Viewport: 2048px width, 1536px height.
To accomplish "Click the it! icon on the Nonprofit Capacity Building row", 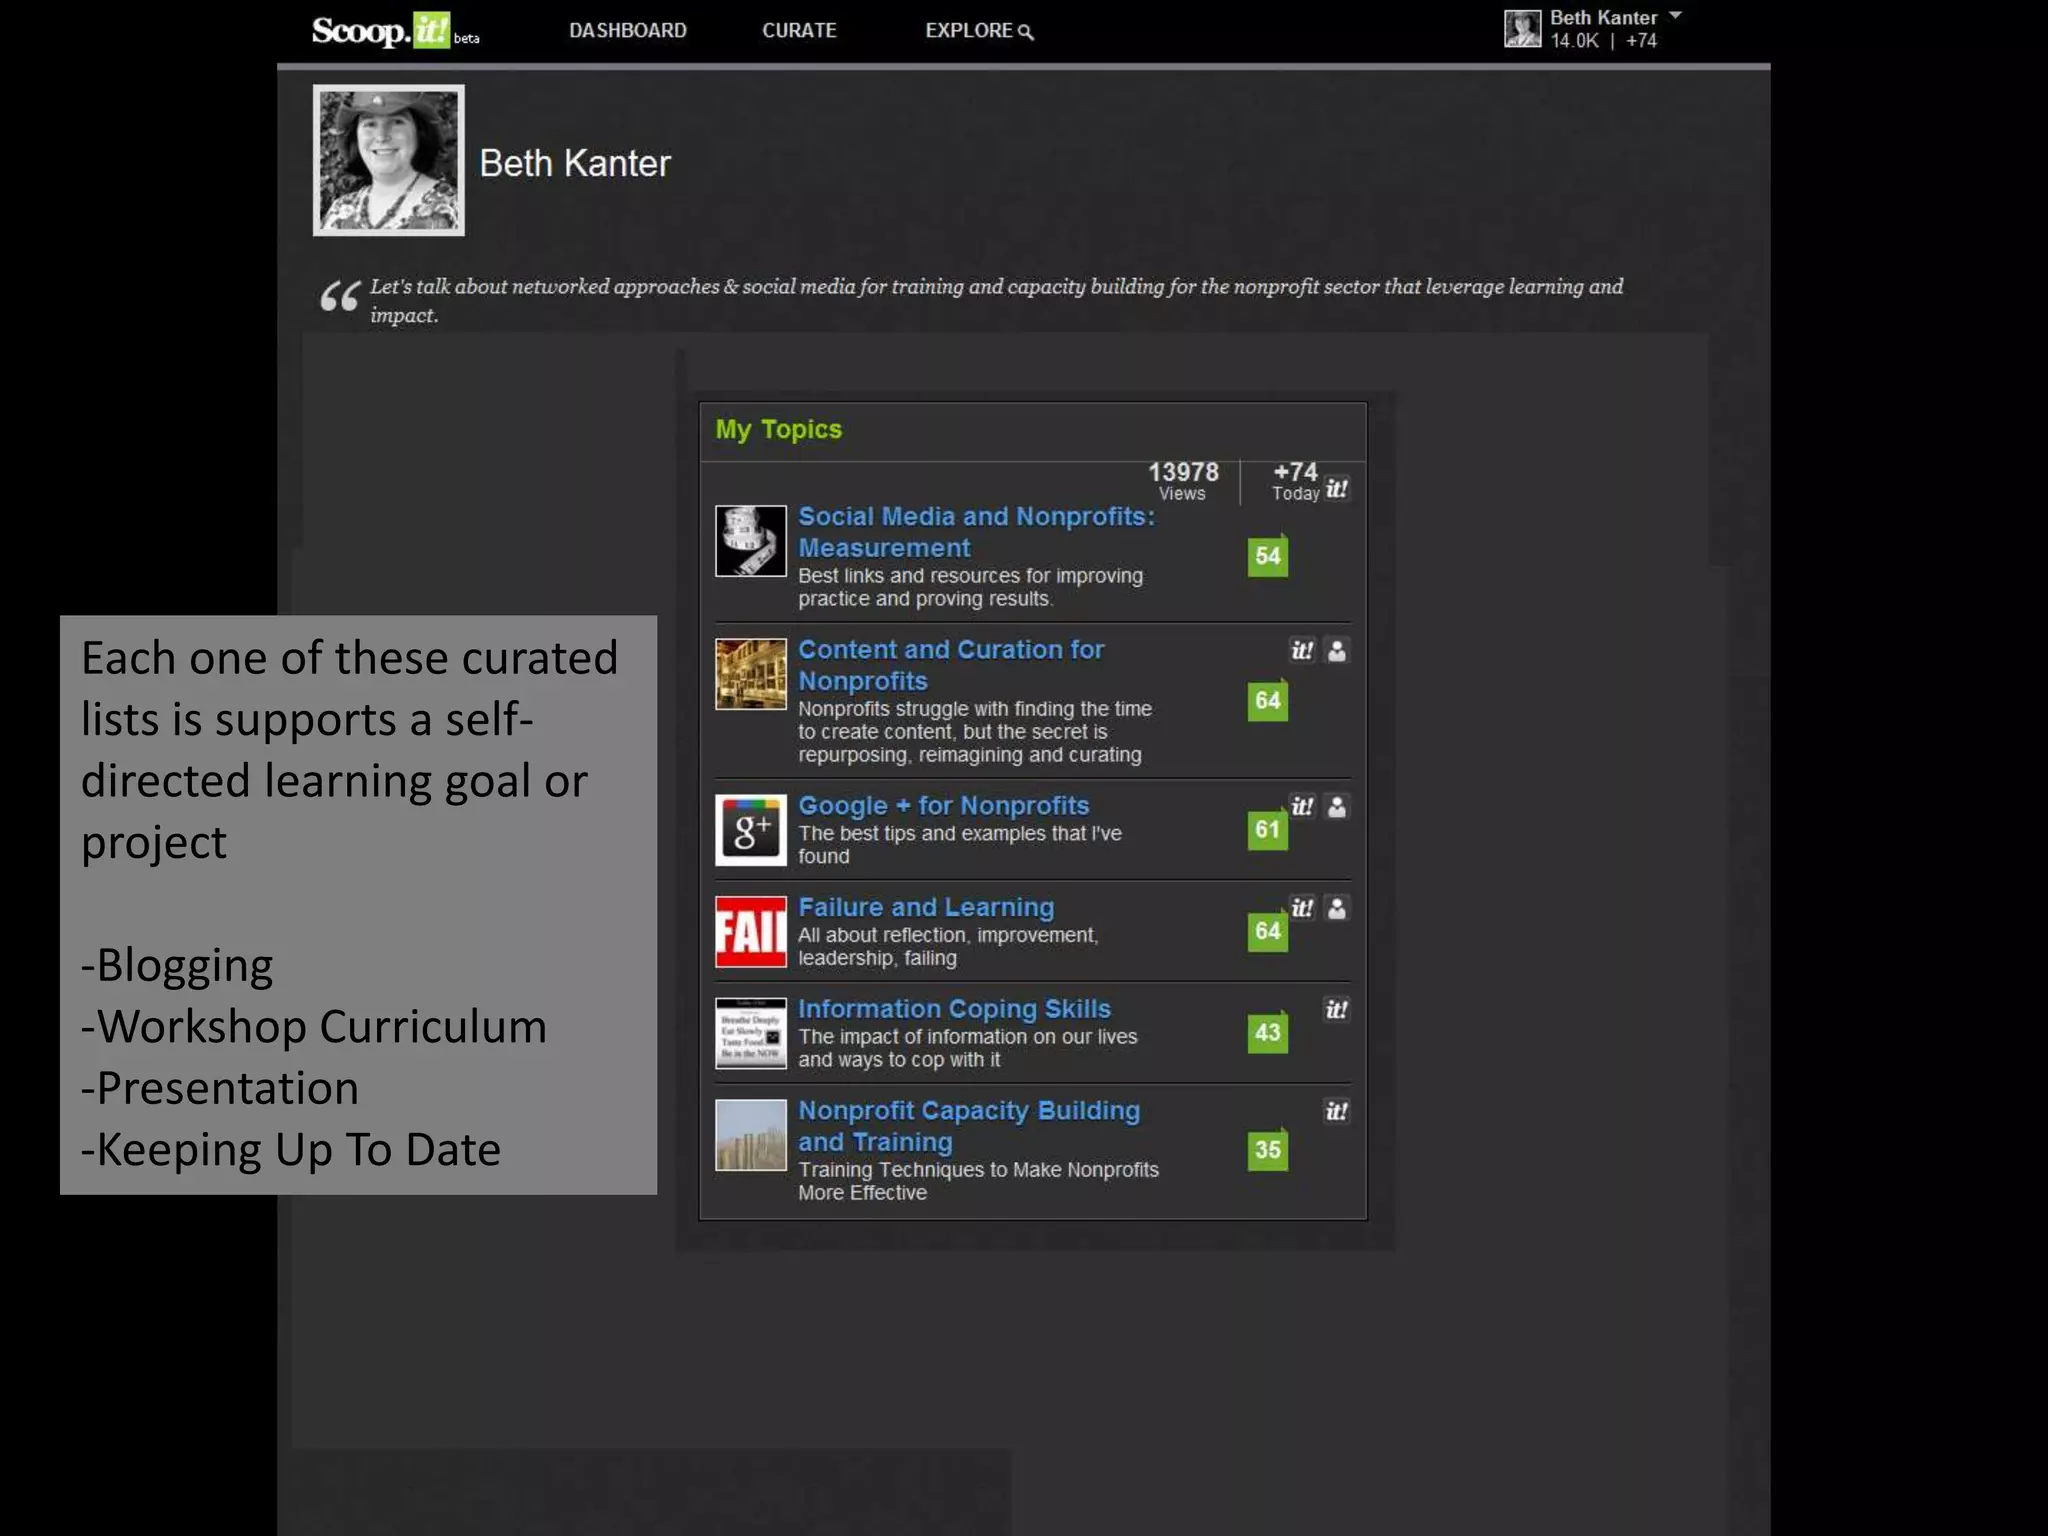I will (x=1337, y=1112).
